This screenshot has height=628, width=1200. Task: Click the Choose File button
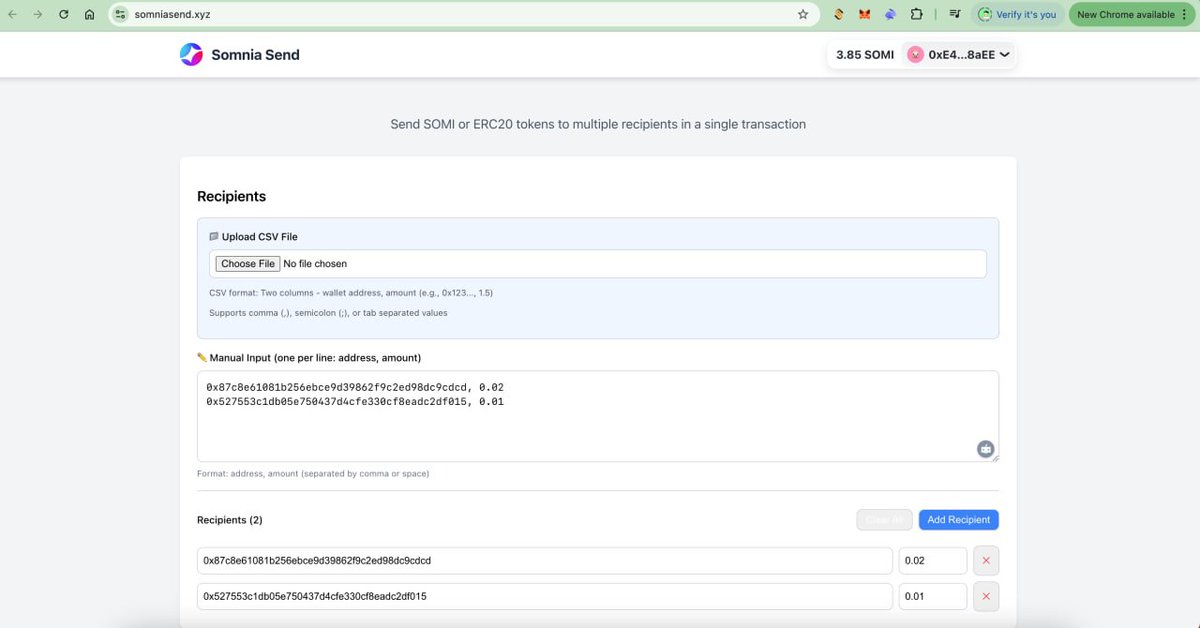(248, 264)
